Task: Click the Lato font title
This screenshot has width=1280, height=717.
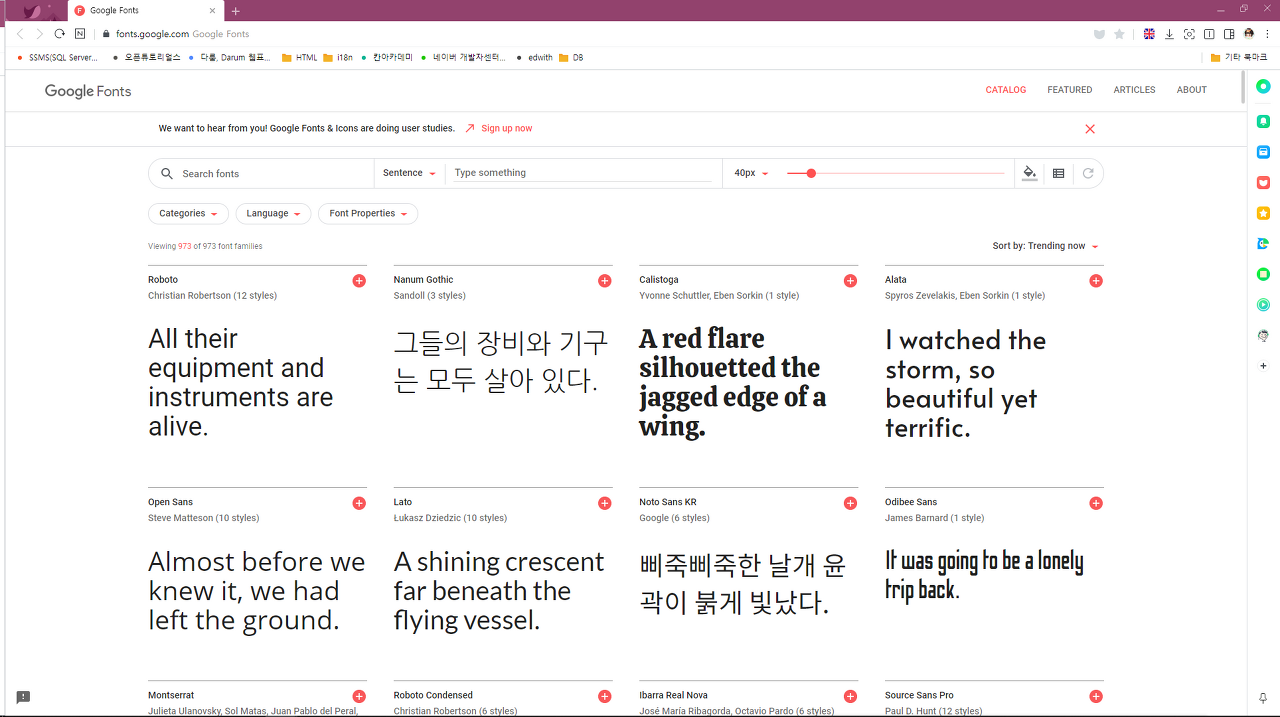Action: [403, 502]
